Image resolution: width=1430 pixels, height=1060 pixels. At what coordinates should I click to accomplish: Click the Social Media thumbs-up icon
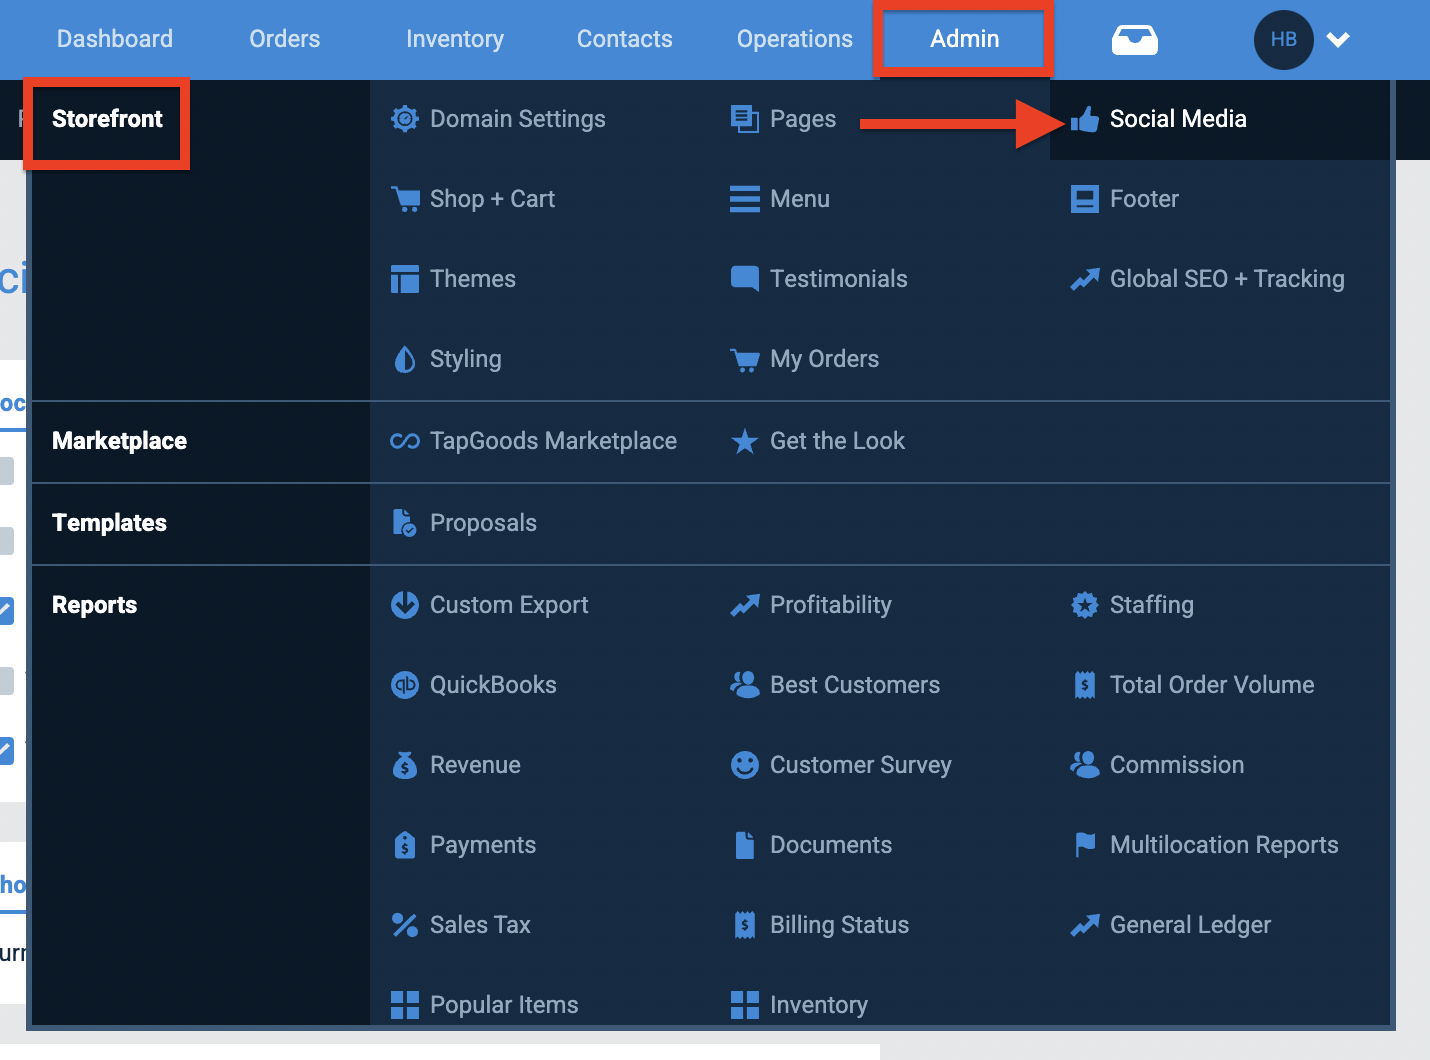click(x=1084, y=119)
